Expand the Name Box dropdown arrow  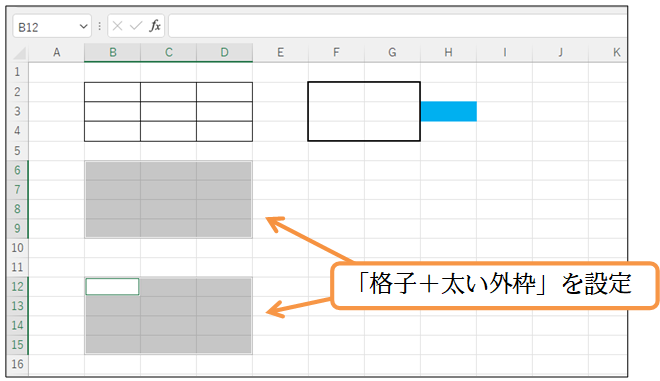tap(83, 27)
